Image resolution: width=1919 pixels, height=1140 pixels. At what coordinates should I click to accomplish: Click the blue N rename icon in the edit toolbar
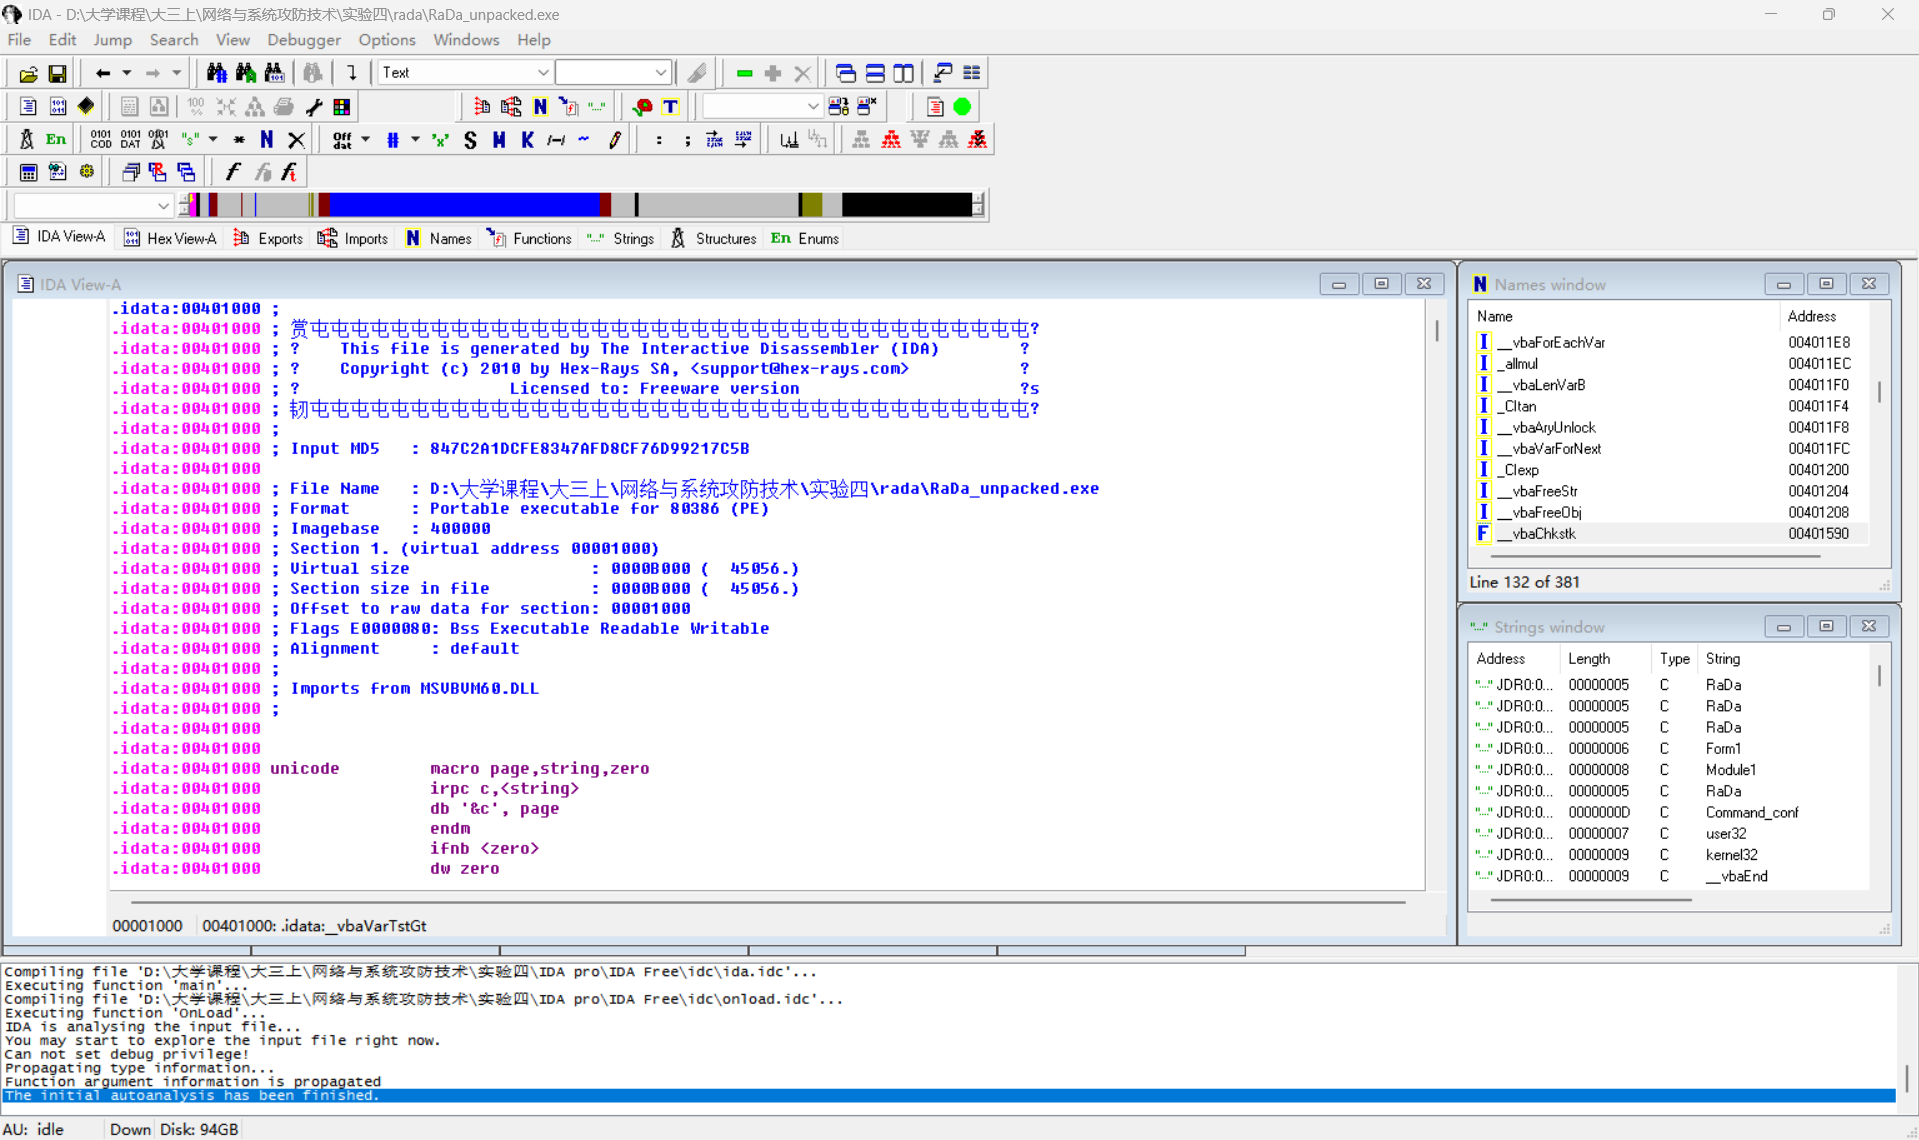(267, 139)
